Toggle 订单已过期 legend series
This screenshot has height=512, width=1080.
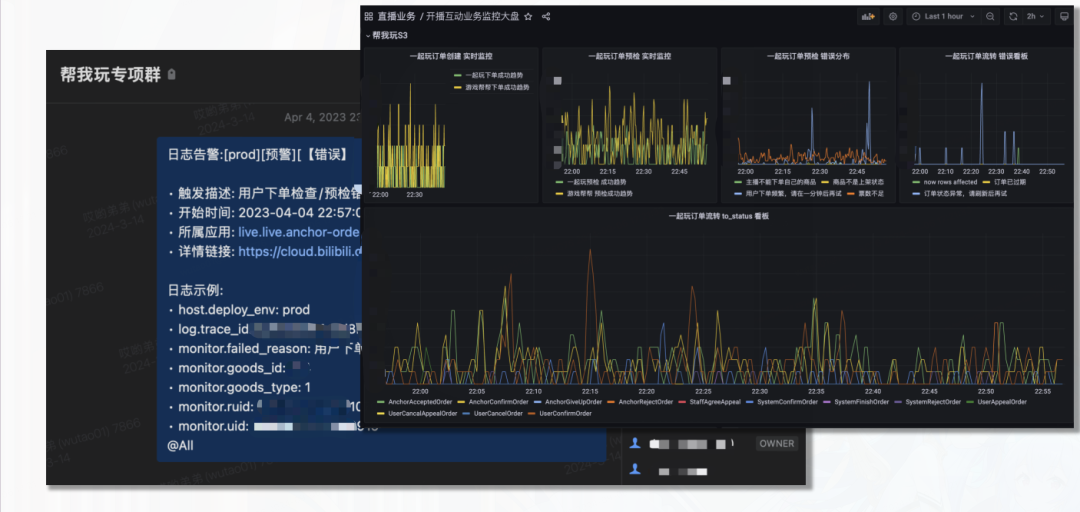click(1005, 182)
